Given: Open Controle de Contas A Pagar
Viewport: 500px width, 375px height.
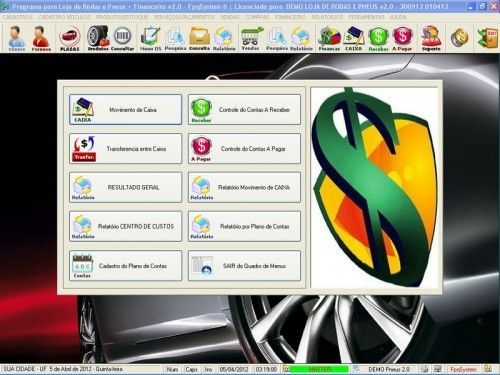Looking at the screenshot, I should [244, 149].
